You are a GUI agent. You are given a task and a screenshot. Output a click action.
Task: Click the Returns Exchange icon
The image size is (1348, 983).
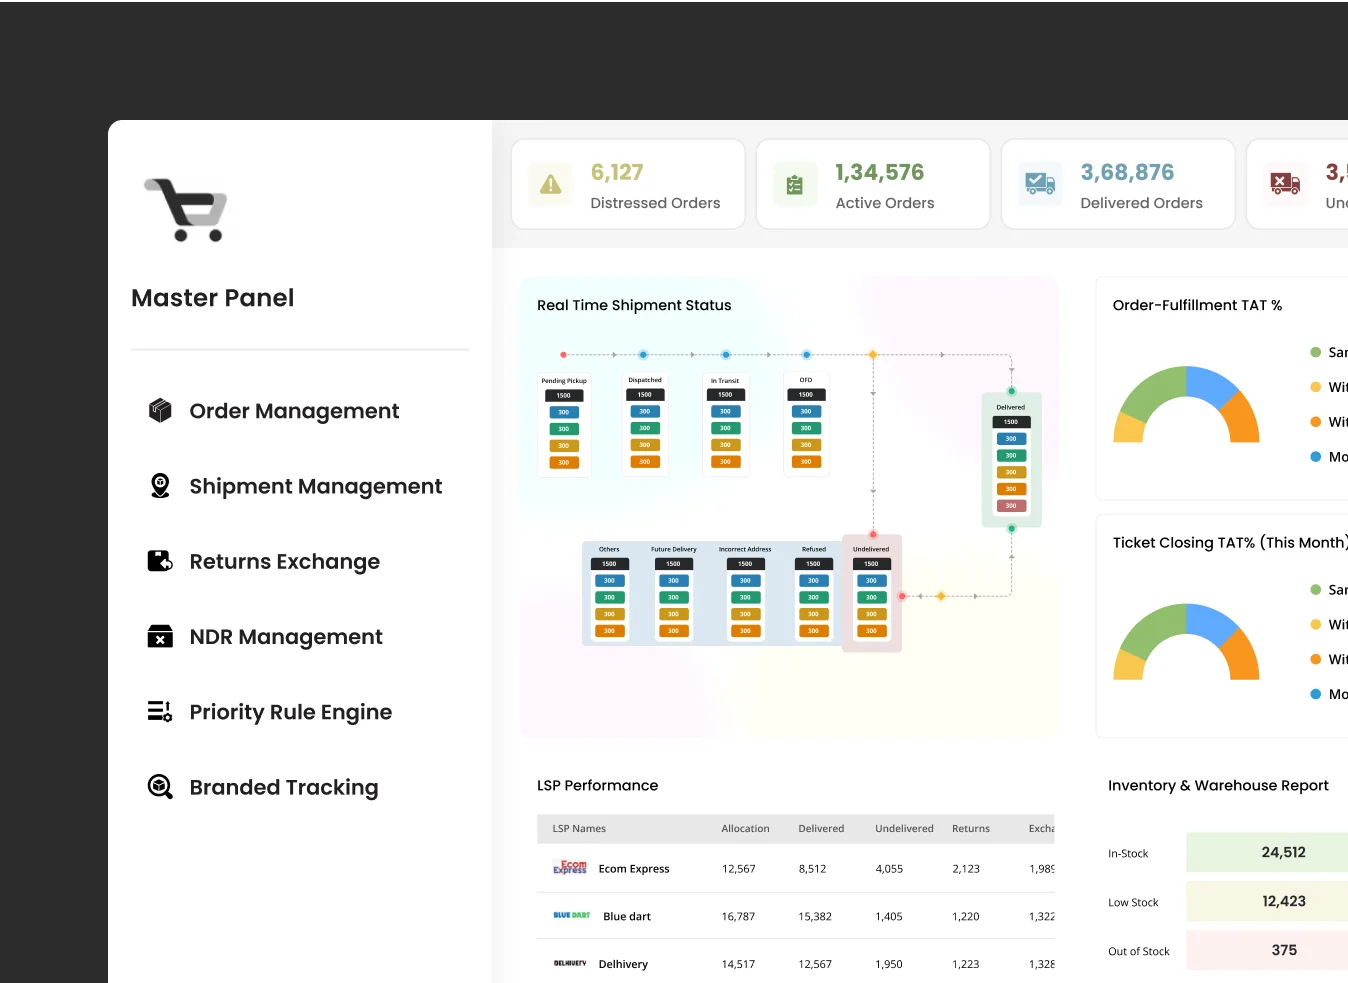[160, 561]
